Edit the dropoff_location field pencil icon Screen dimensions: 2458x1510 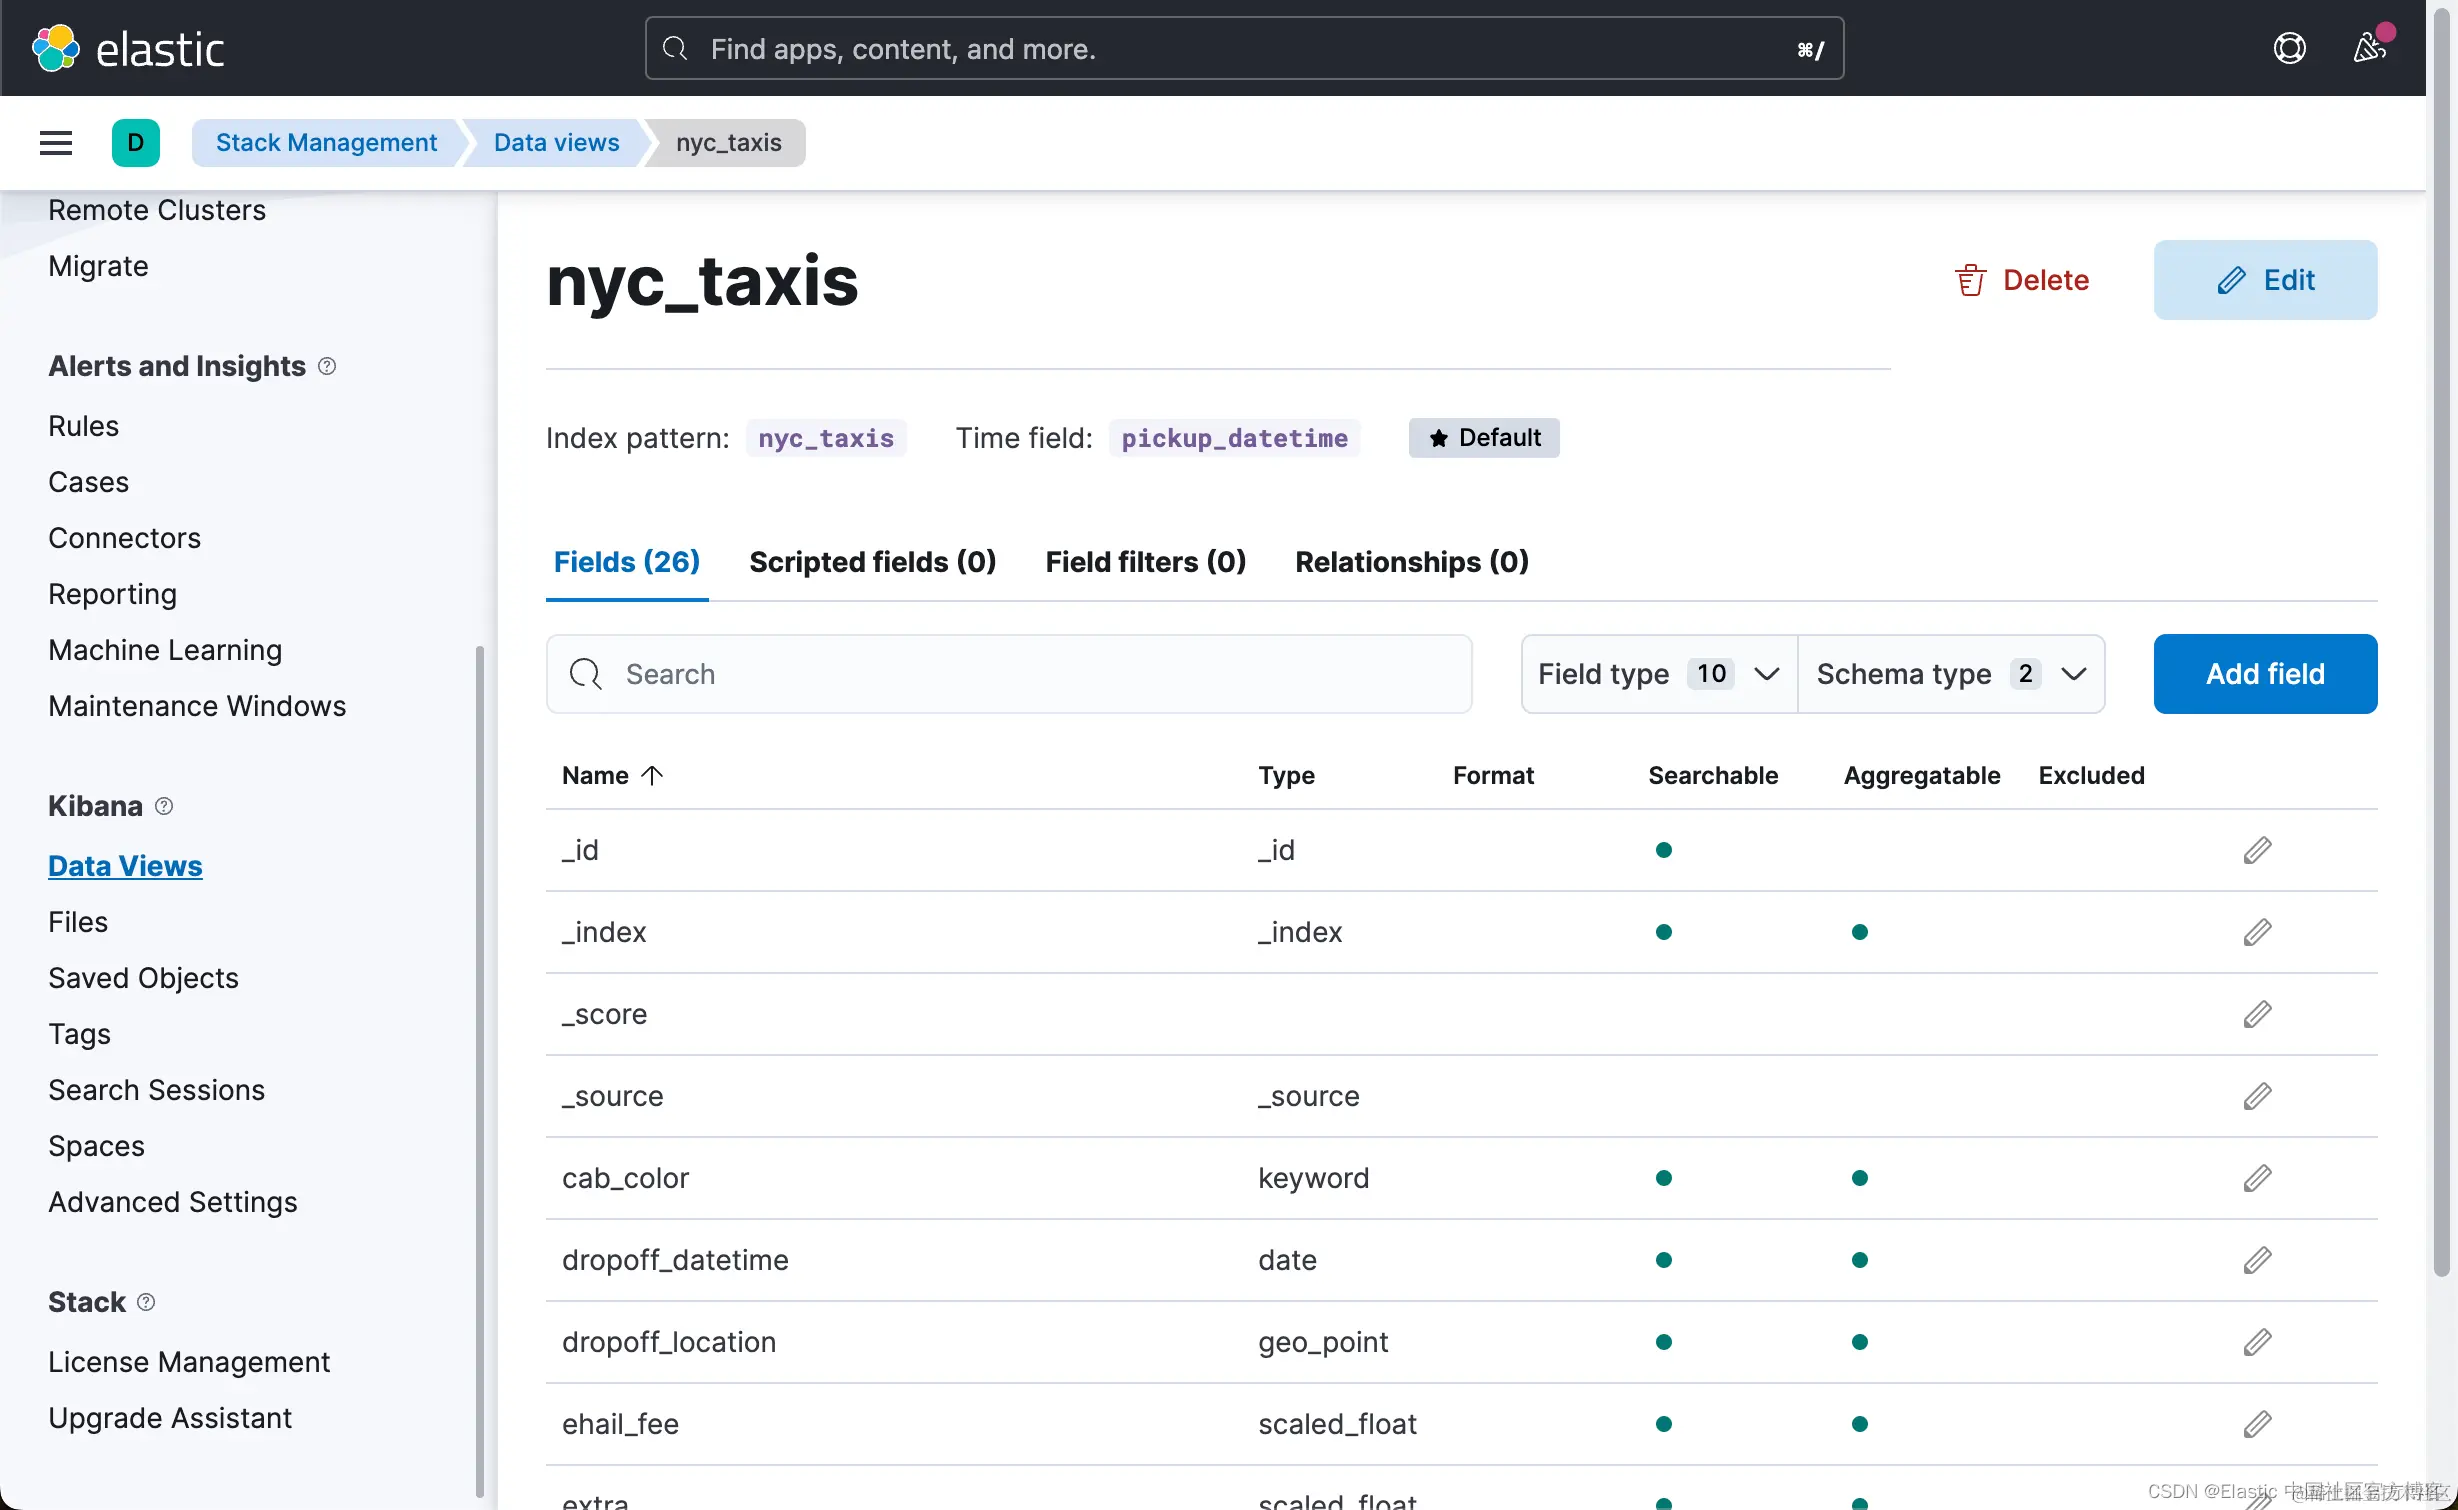pyautogui.click(x=2257, y=1342)
